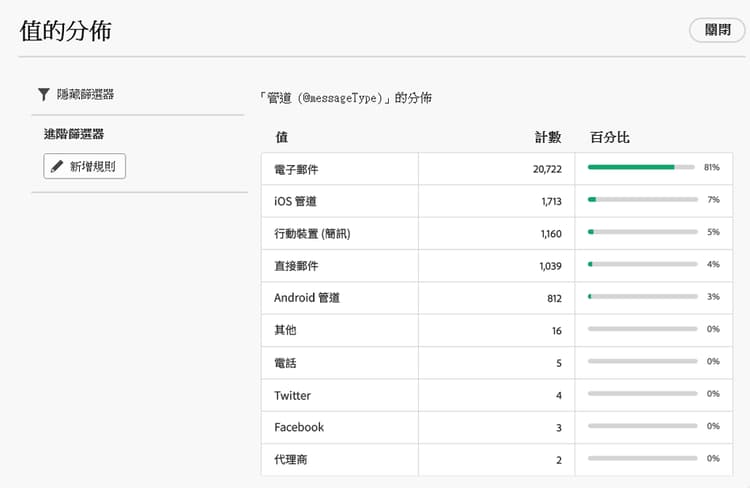
Task: Select the 行動裝置 (簡訊) row
Action: pyautogui.click(x=312, y=234)
